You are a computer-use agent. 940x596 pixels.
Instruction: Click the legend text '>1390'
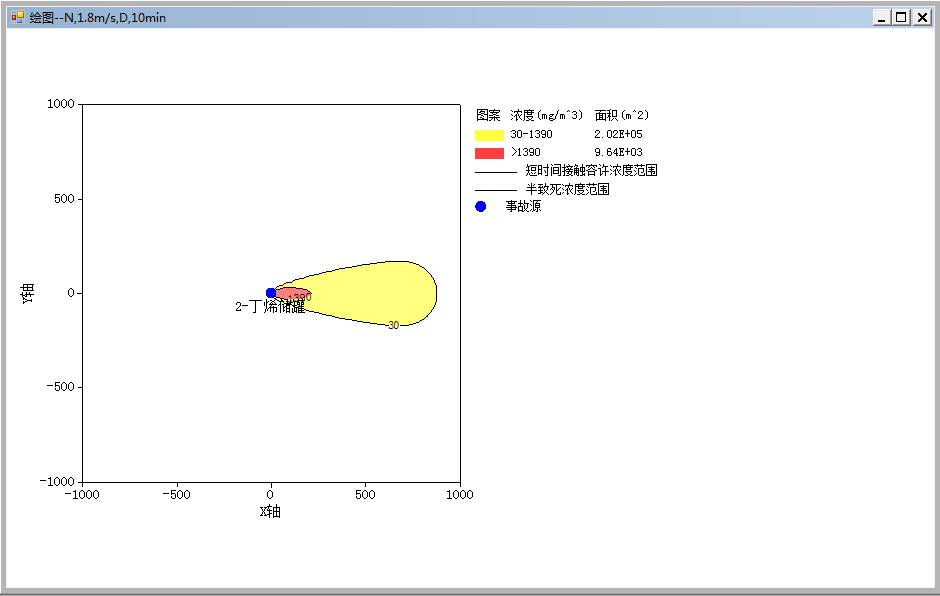pos(526,152)
